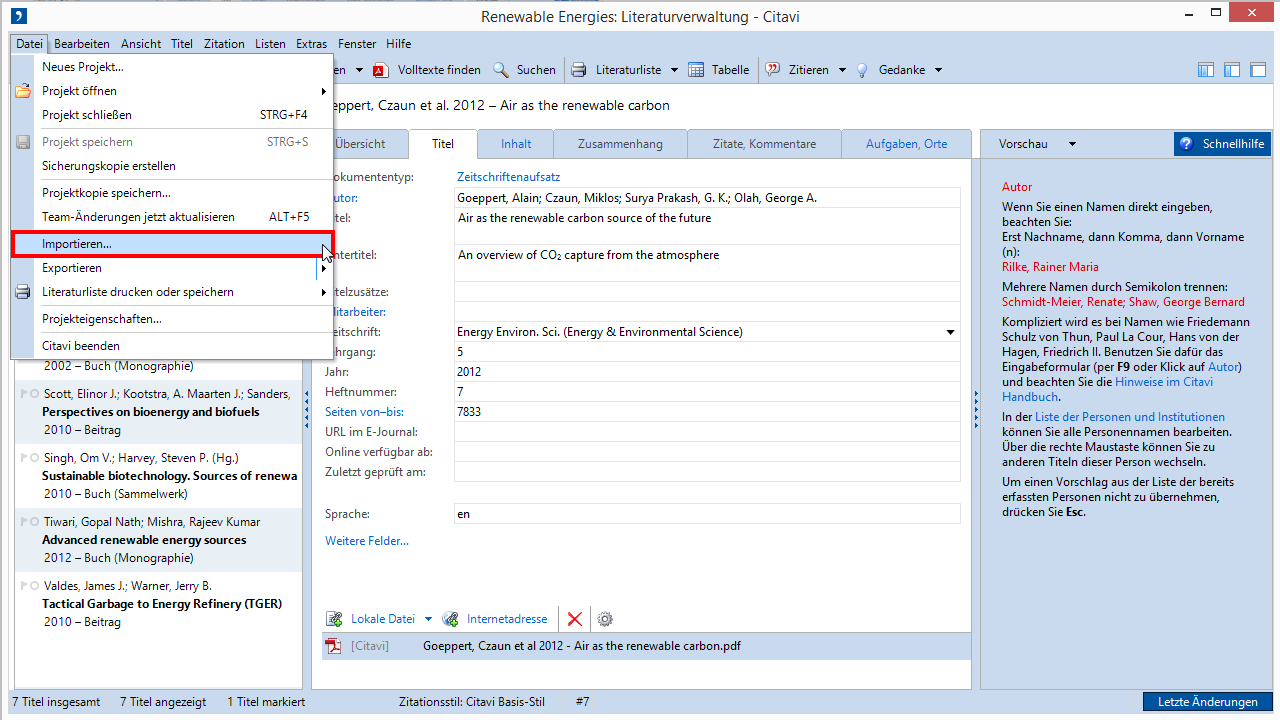Open the Gedanke dropdown arrow
The image size is (1280, 720).
pyautogui.click(x=938, y=70)
